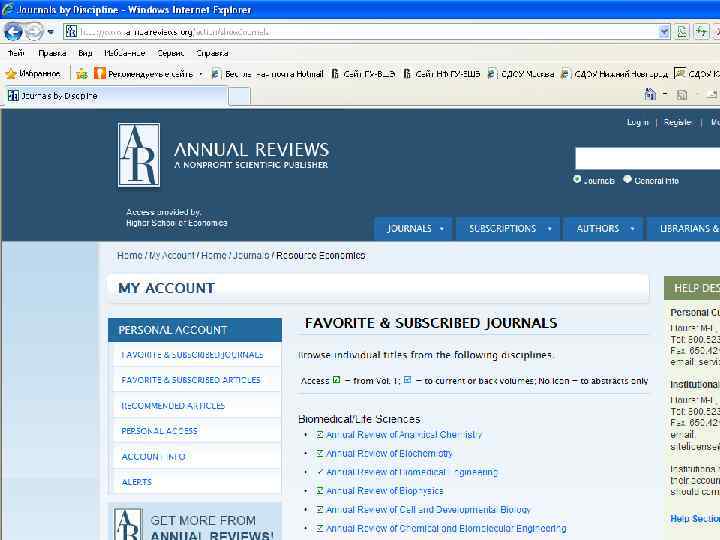Click the Help Section link
This screenshot has width=720, height=540.
click(x=695, y=518)
